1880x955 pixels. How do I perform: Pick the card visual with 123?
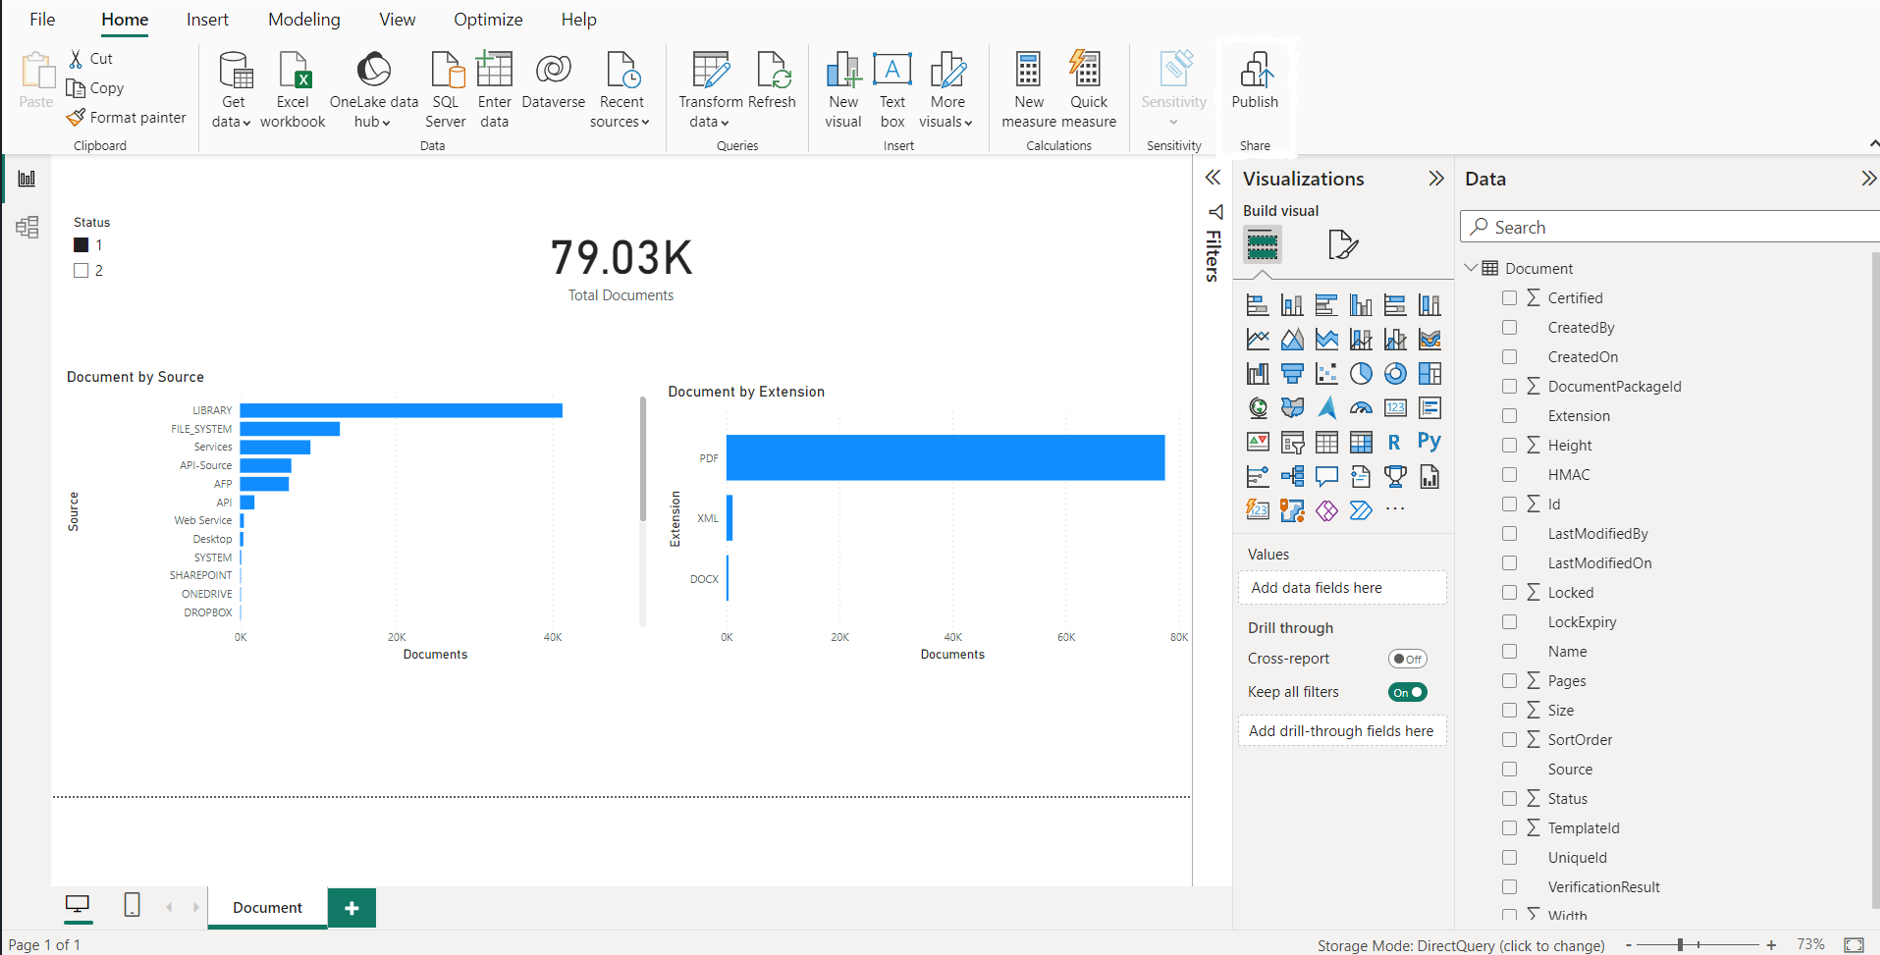pyautogui.click(x=1395, y=408)
